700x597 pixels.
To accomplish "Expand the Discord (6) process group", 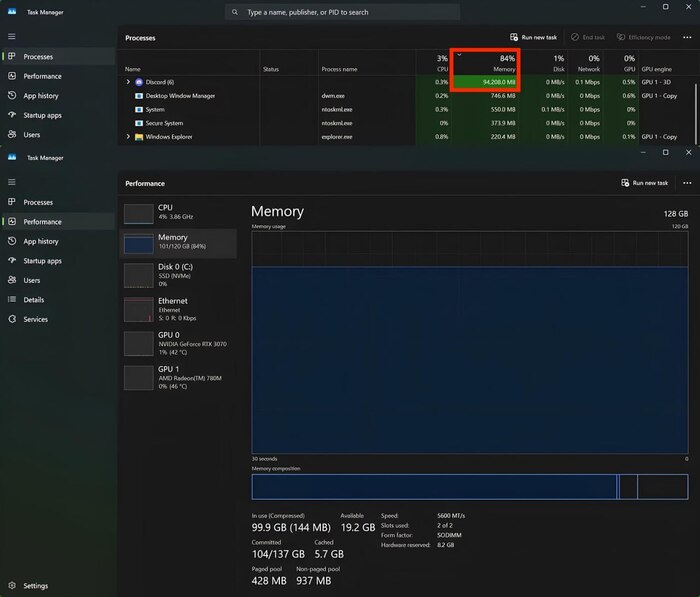I will coord(128,82).
